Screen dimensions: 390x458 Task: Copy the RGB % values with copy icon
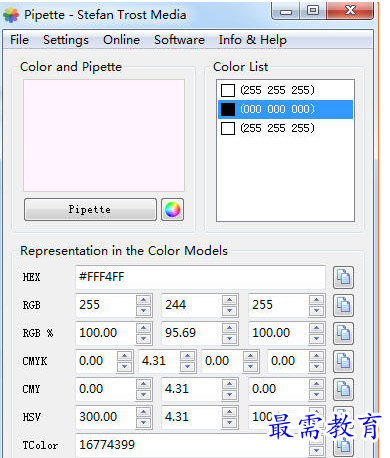pyautogui.click(x=343, y=333)
